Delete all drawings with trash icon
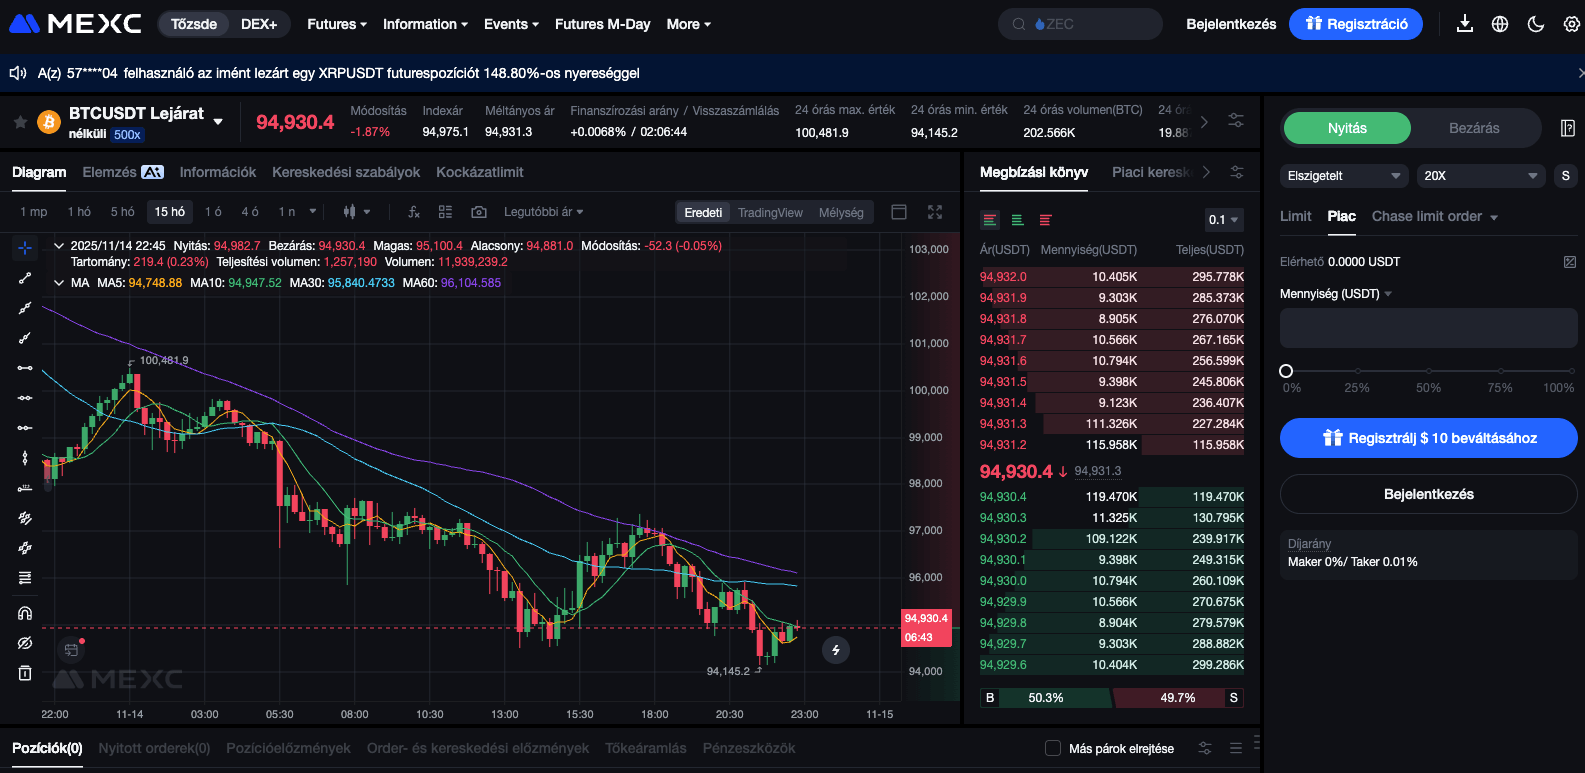This screenshot has height=773, width=1585. click(x=25, y=673)
